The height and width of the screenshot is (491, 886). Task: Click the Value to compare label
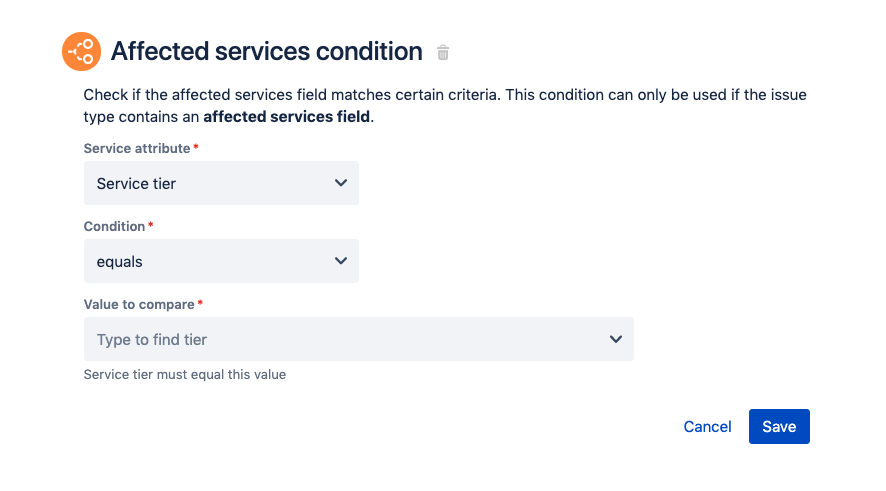coord(139,304)
